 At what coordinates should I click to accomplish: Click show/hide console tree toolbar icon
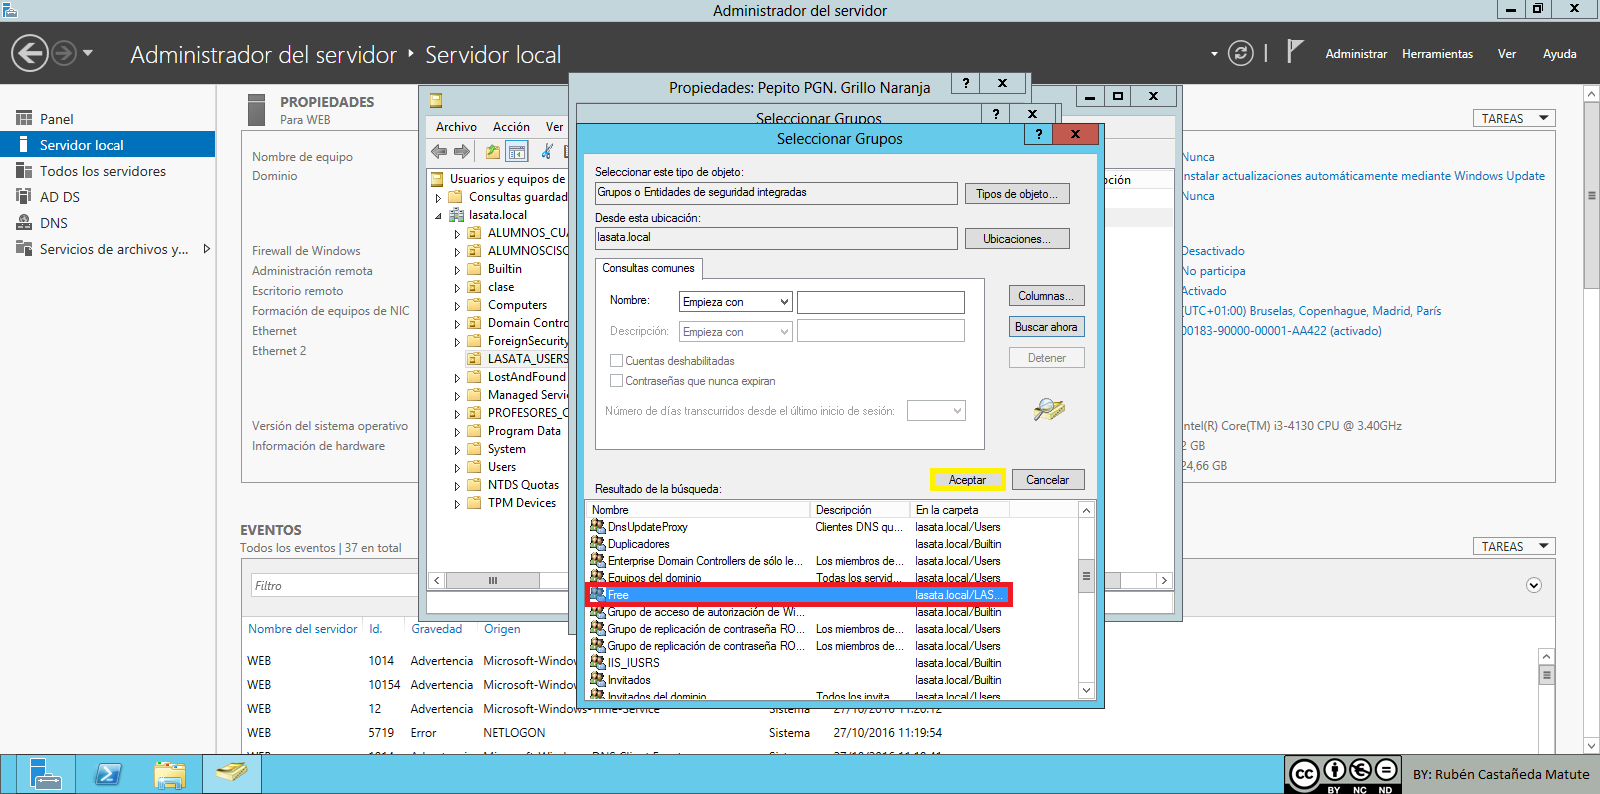tap(516, 151)
